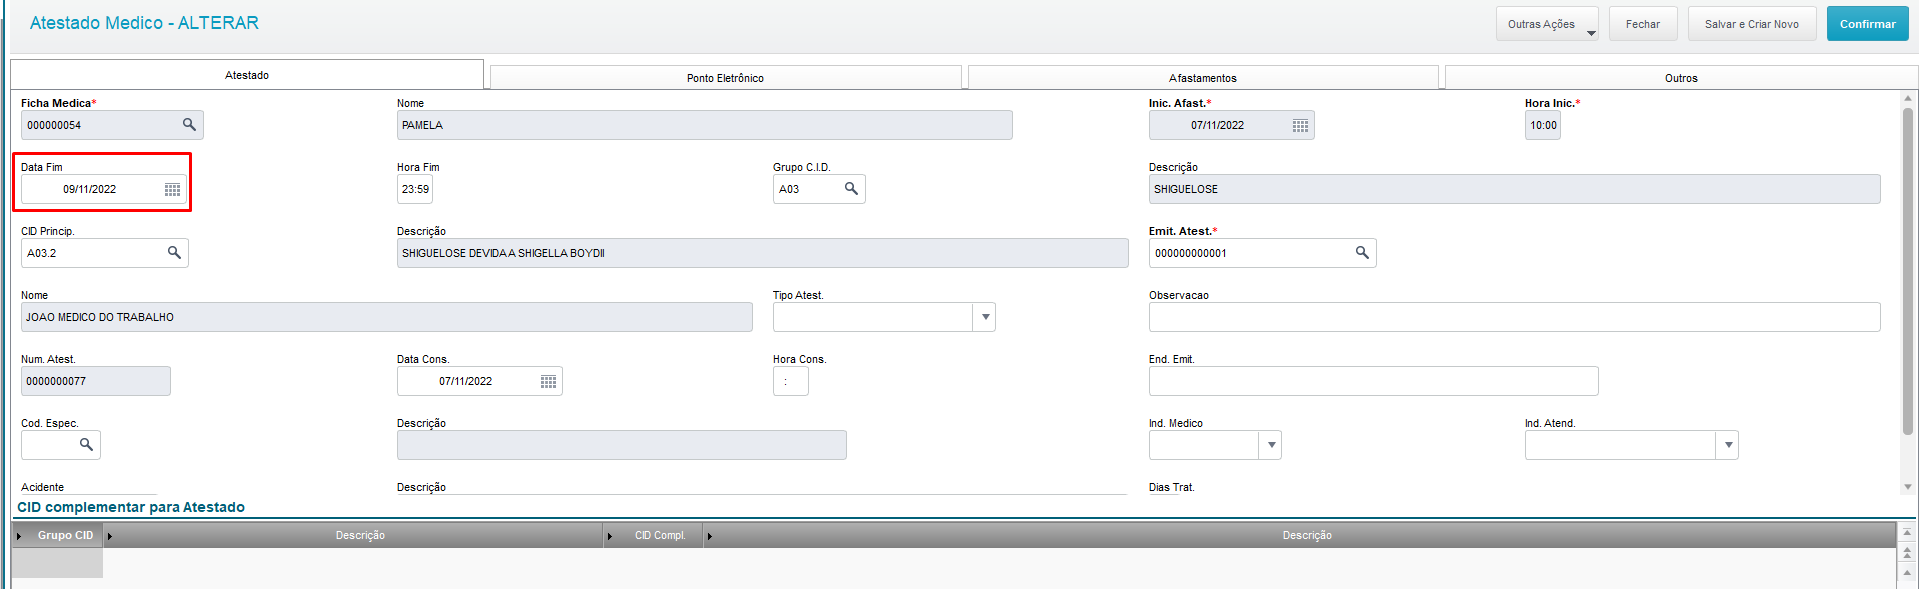This screenshot has width=1921, height=589.
Task: Search Grupo C.I.D. with magnifier icon
Action: click(851, 189)
